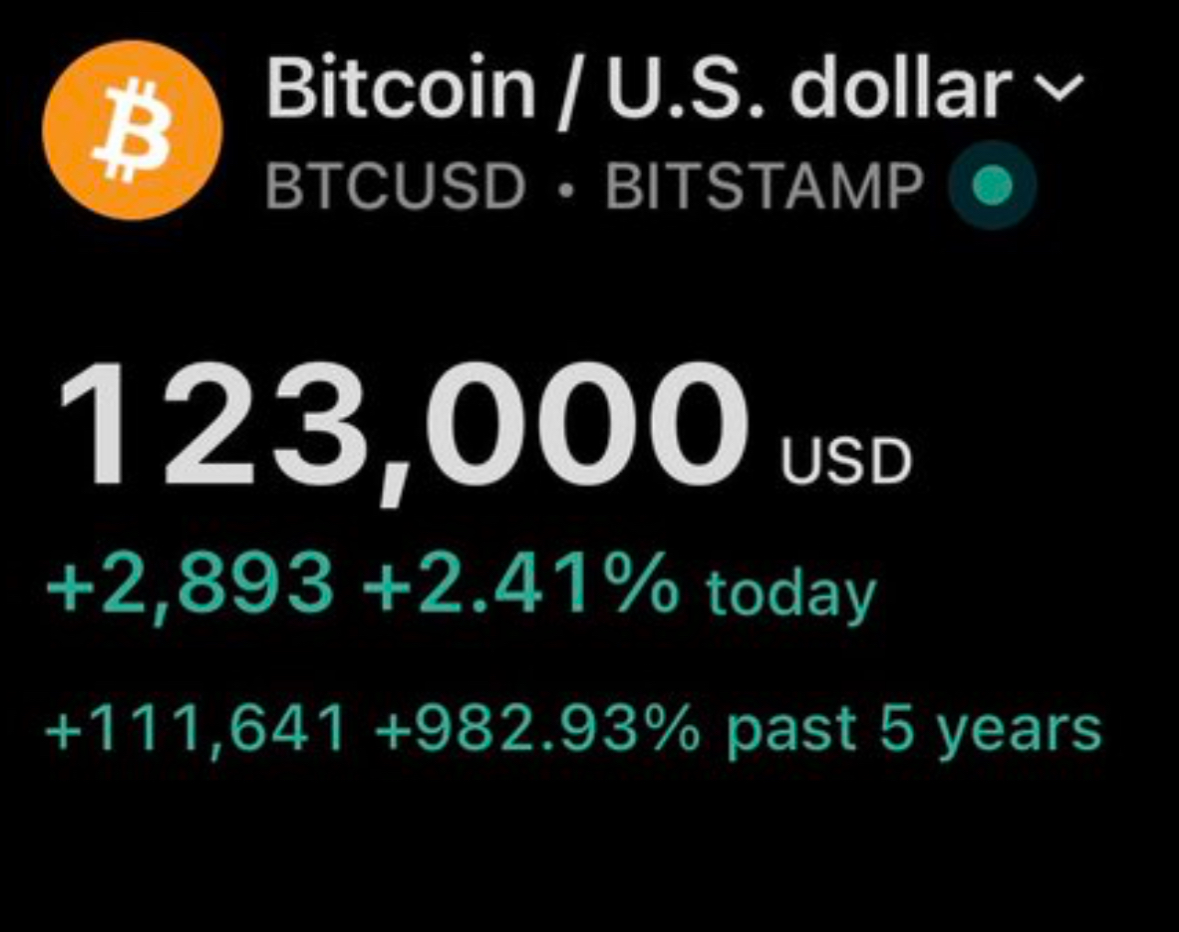Image resolution: width=1179 pixels, height=932 pixels.
Task: Select the +2,893 daily change value
Action: 189,586
